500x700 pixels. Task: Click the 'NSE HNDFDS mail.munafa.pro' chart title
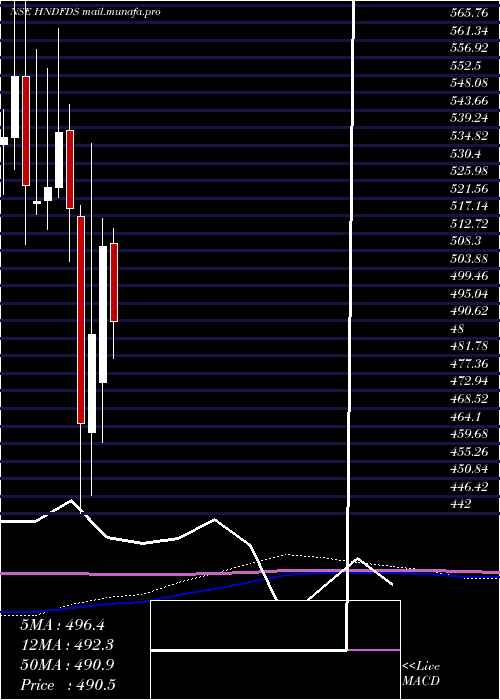tap(85, 12)
